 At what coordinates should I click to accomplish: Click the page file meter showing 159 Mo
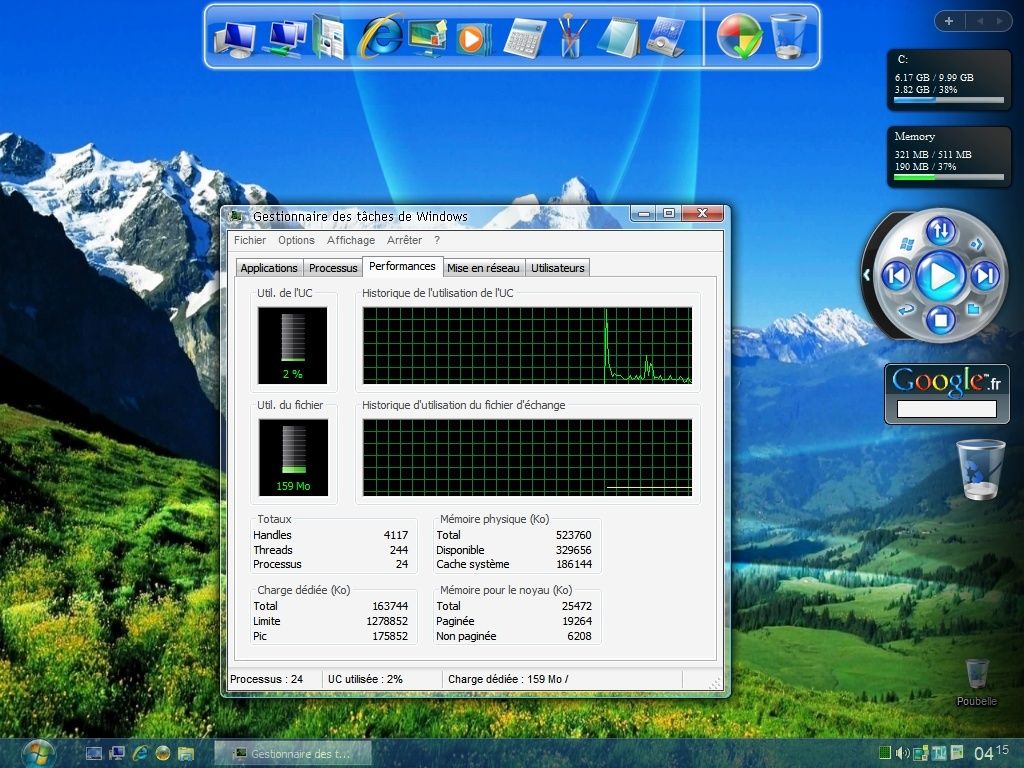(x=293, y=457)
